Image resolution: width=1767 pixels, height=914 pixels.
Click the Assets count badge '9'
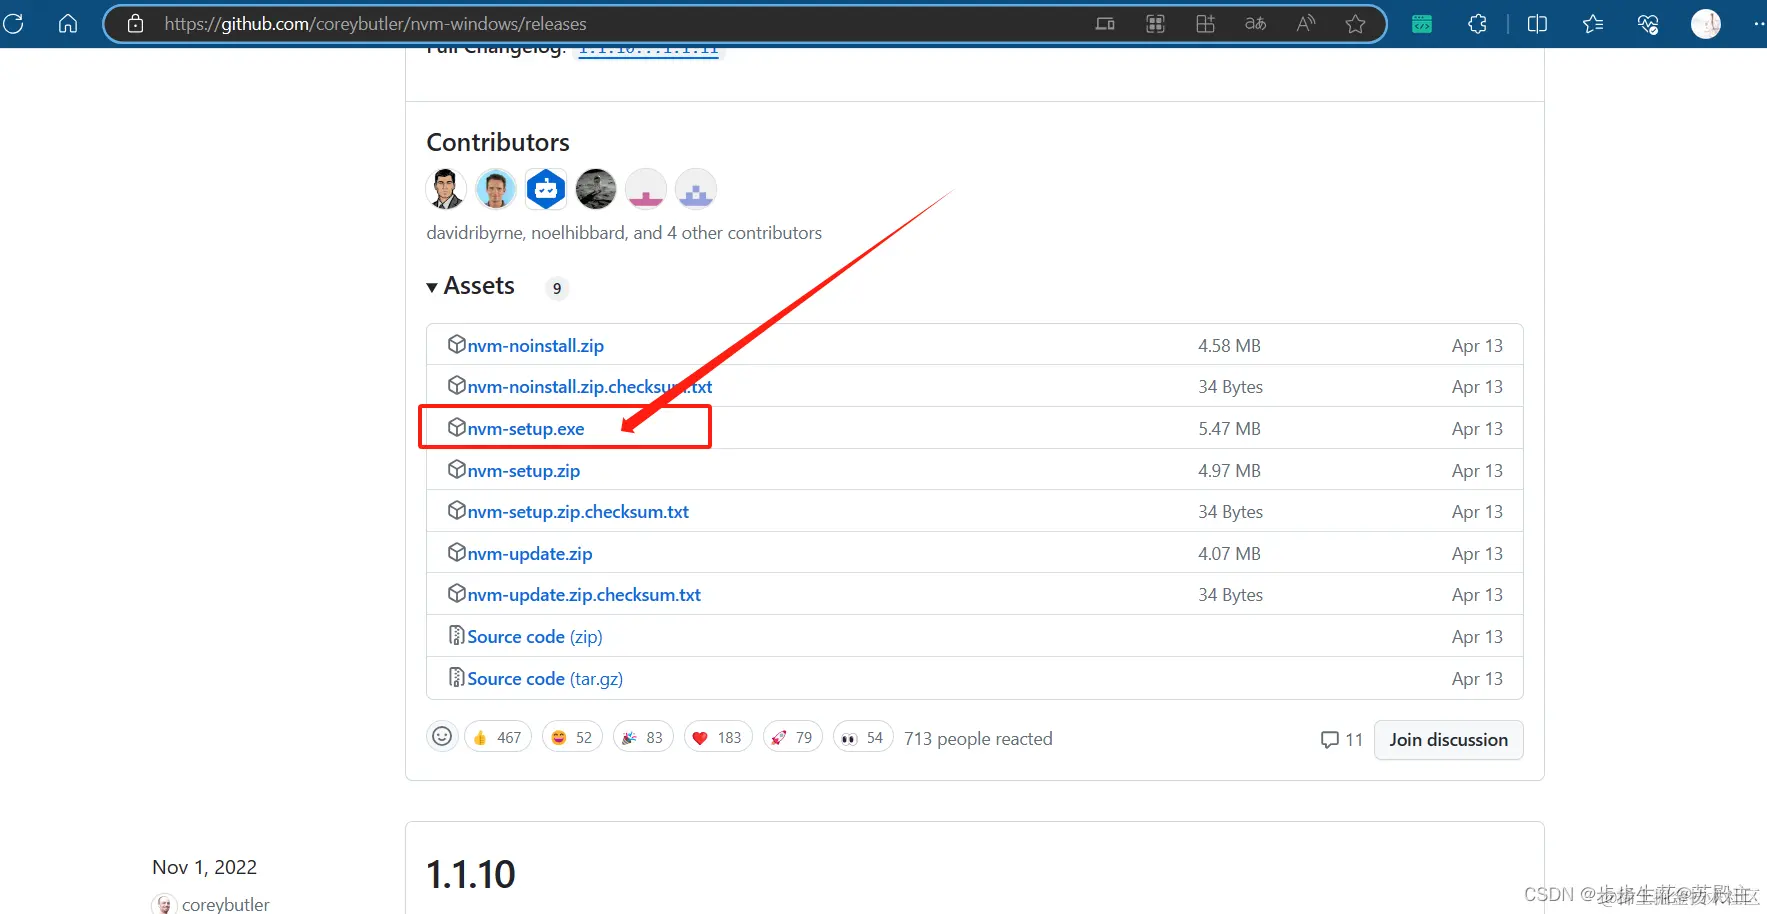point(557,288)
